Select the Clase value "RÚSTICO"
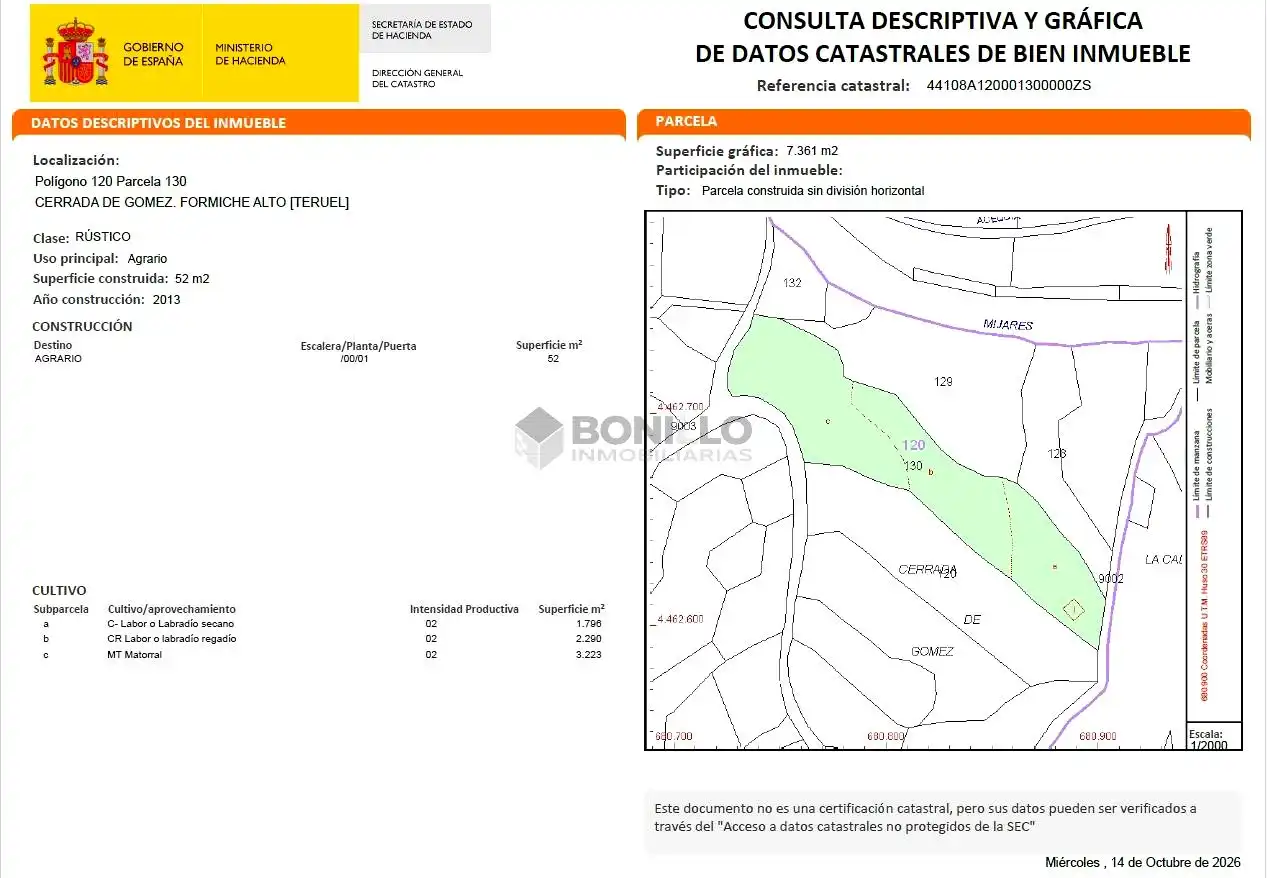 point(103,237)
